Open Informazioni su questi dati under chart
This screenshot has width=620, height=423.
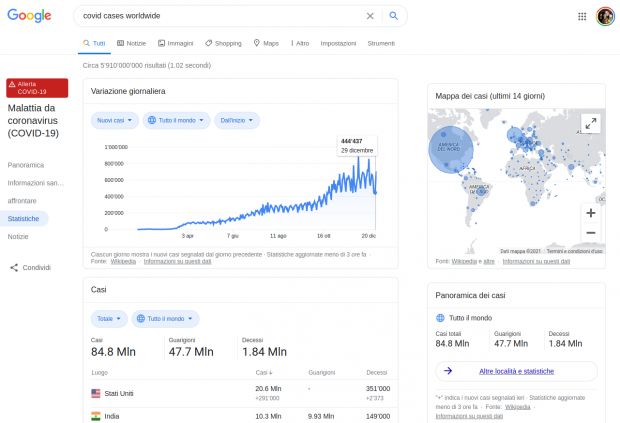pyautogui.click(x=178, y=261)
